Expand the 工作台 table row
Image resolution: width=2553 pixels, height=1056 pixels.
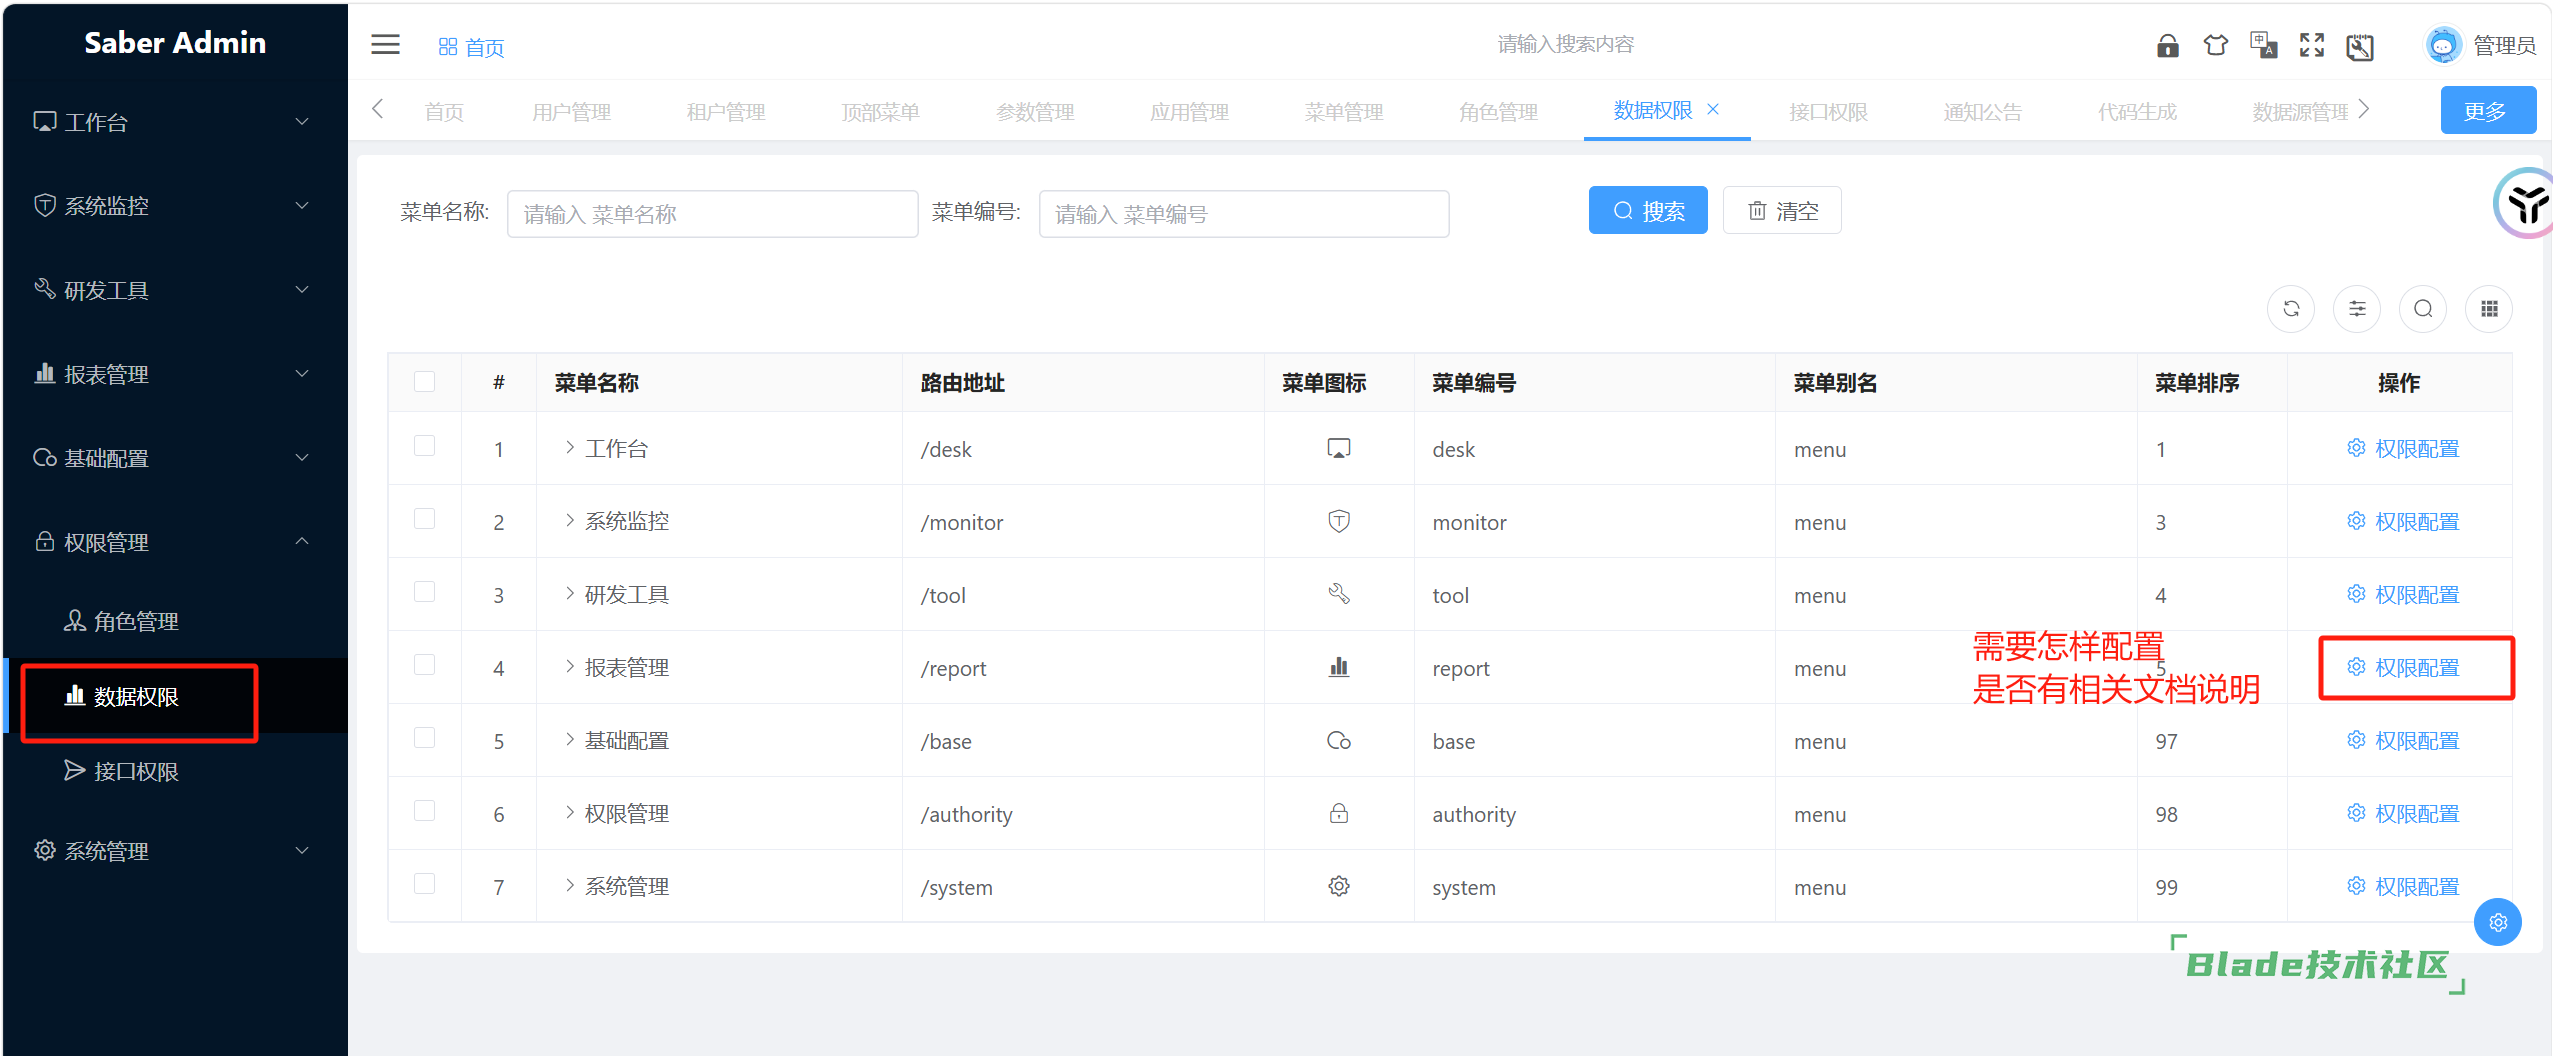tap(569, 448)
